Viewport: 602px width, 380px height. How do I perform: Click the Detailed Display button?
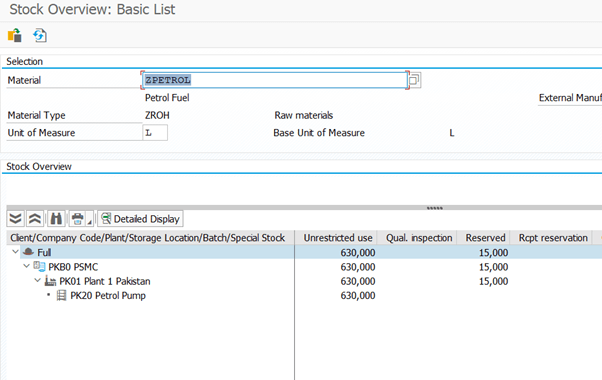[x=141, y=219]
